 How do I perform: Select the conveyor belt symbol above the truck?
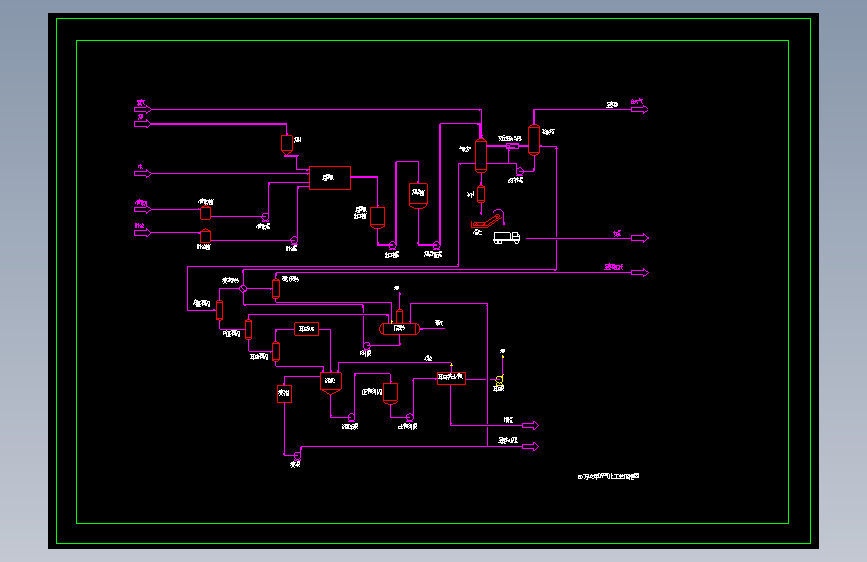488,219
